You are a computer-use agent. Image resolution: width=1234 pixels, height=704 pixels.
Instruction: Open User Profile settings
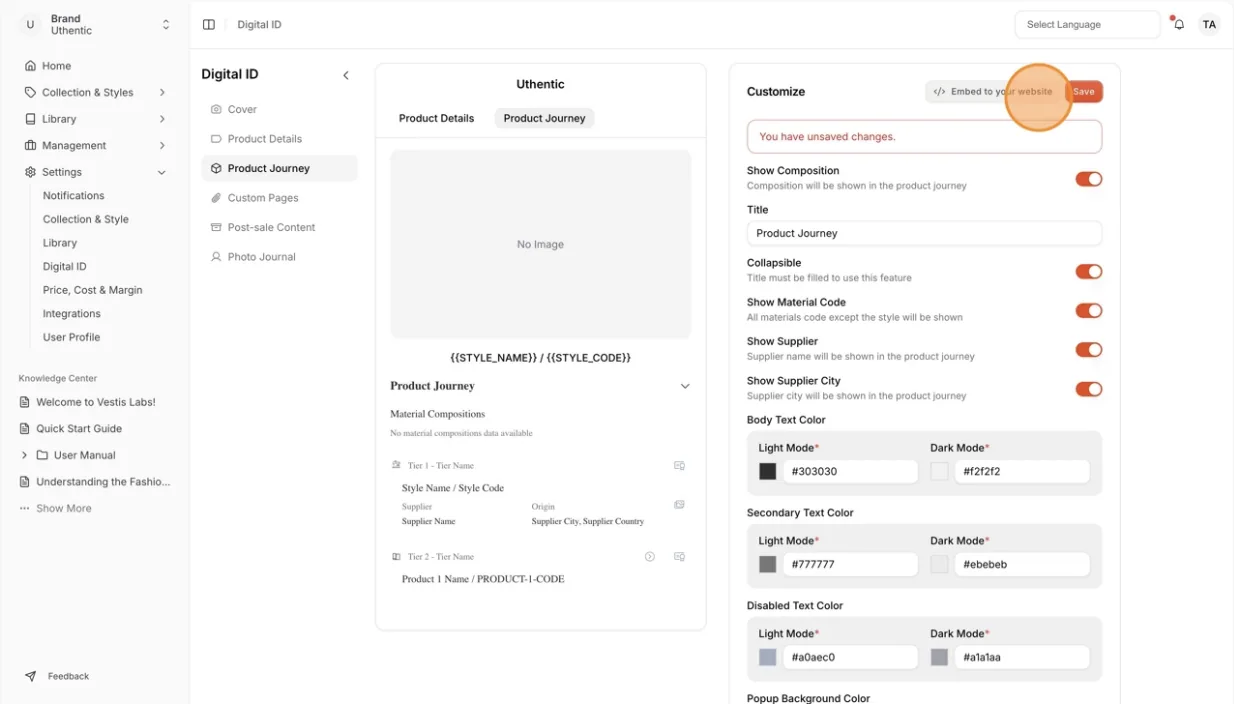(72, 337)
